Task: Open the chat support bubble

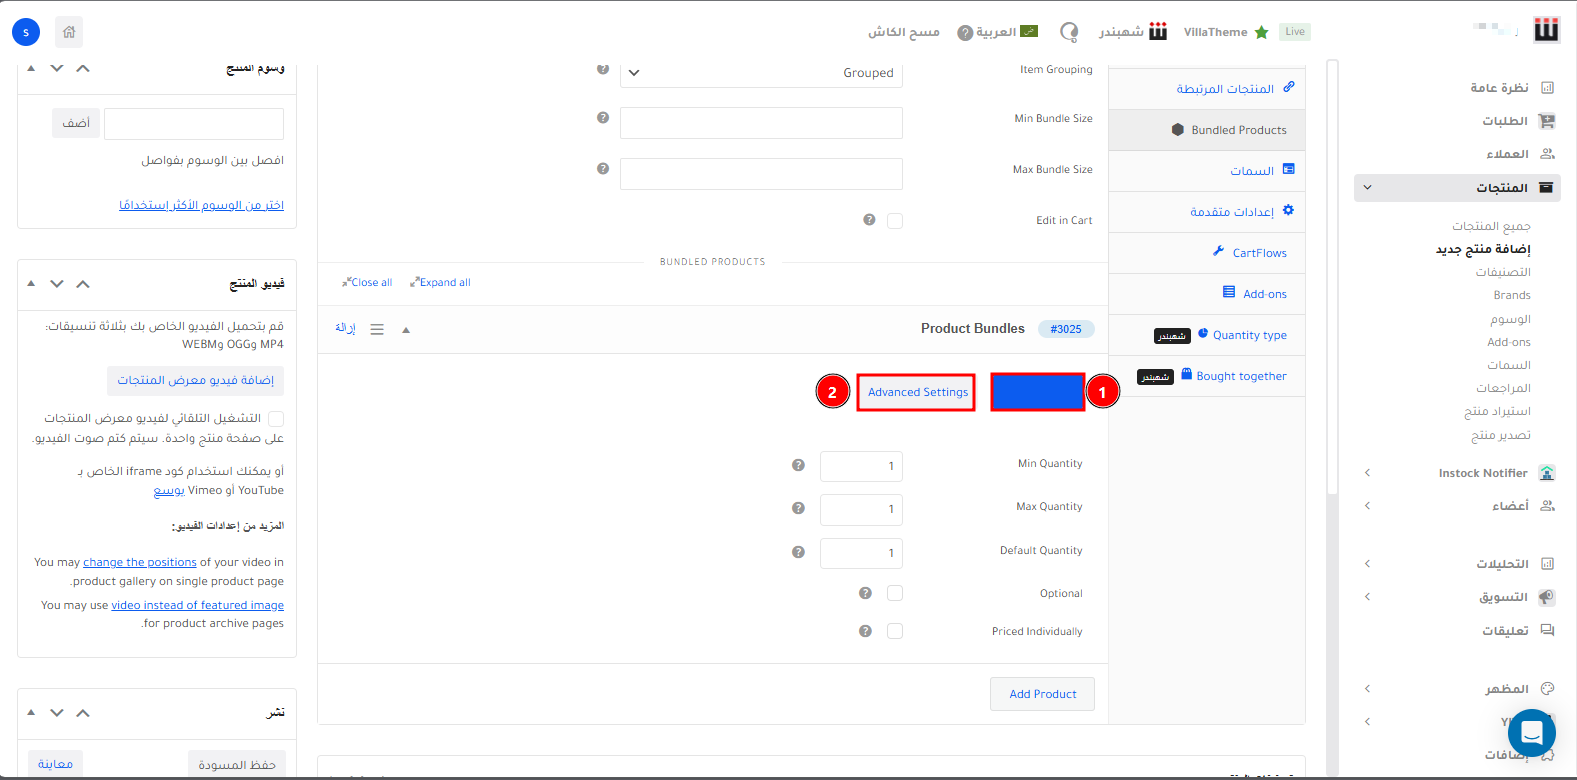Action: point(1531,733)
